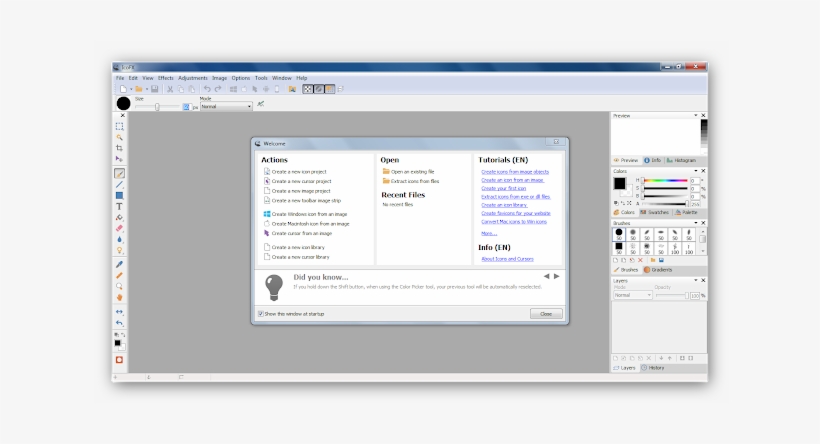Toggle the checkerboard transparency button in the toolbar
This screenshot has width=820, height=444.
(308, 89)
